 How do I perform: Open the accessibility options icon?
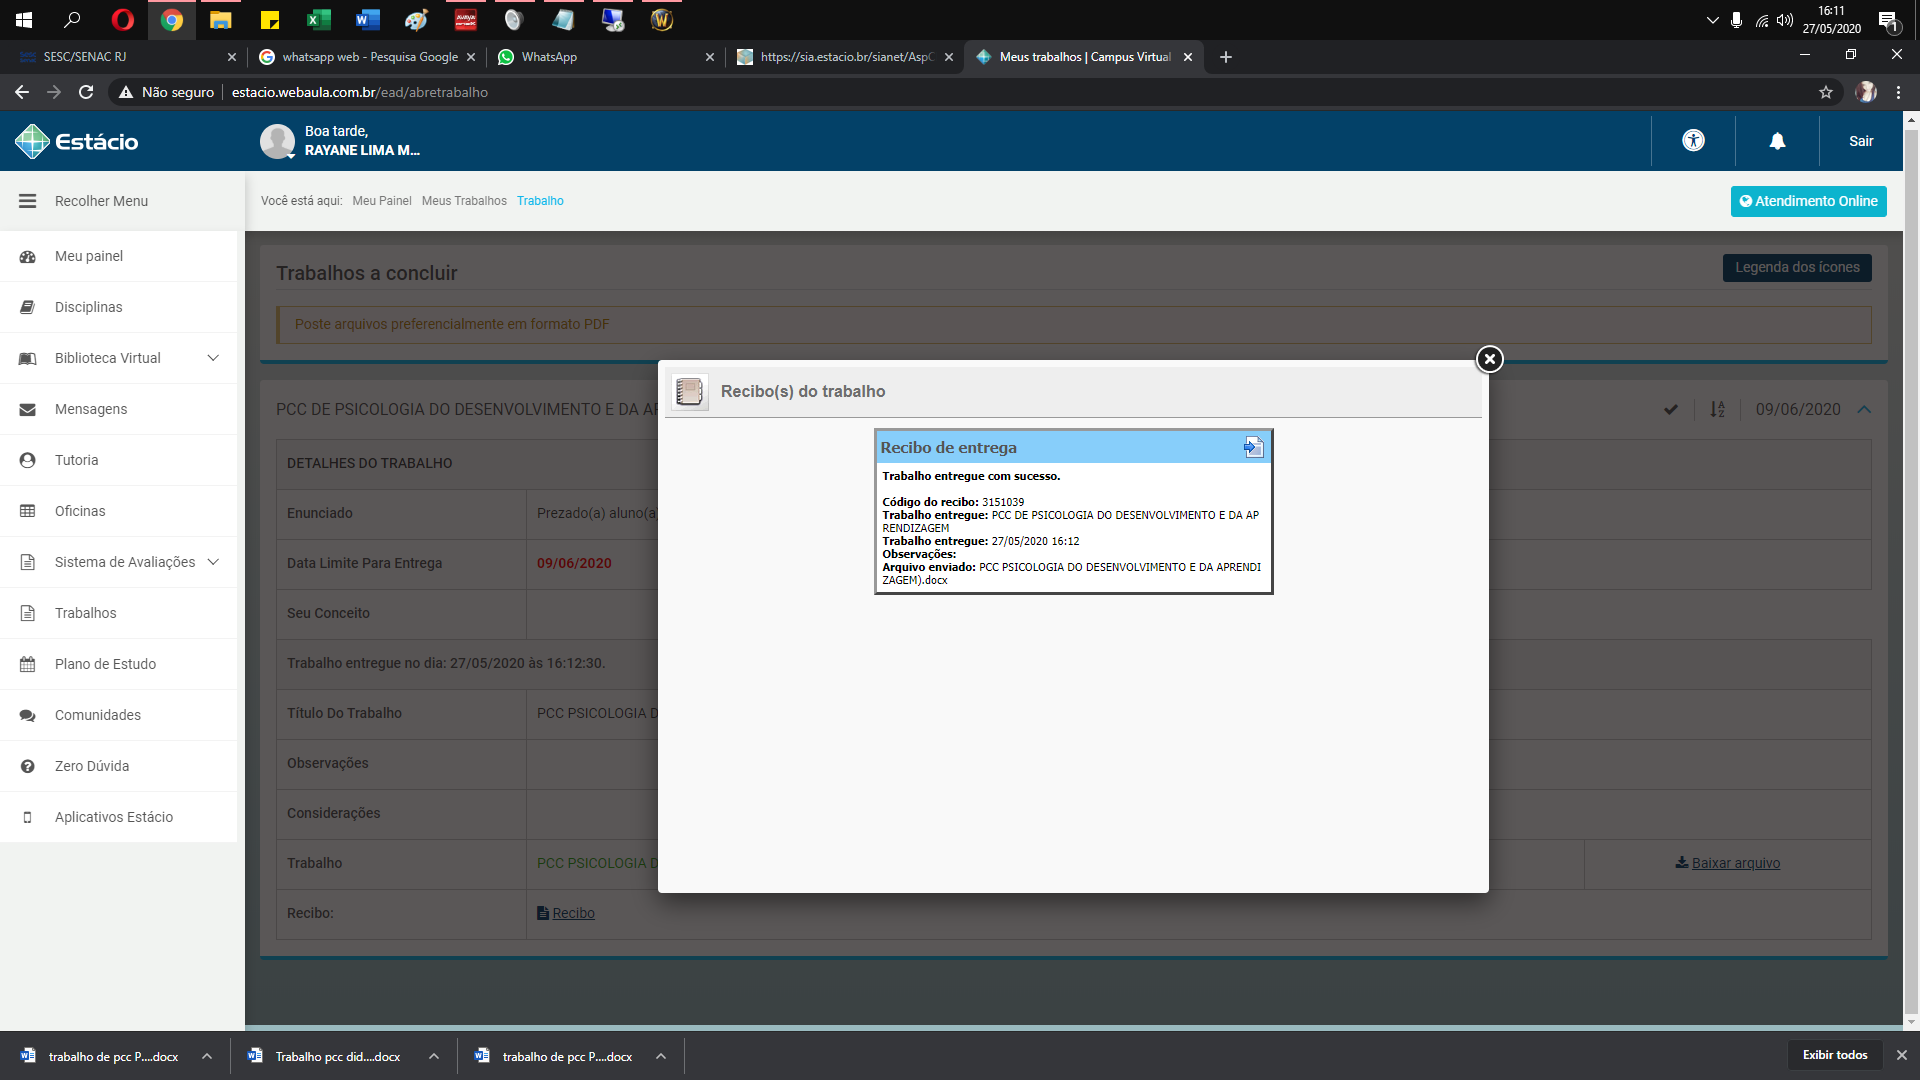click(x=1693, y=141)
